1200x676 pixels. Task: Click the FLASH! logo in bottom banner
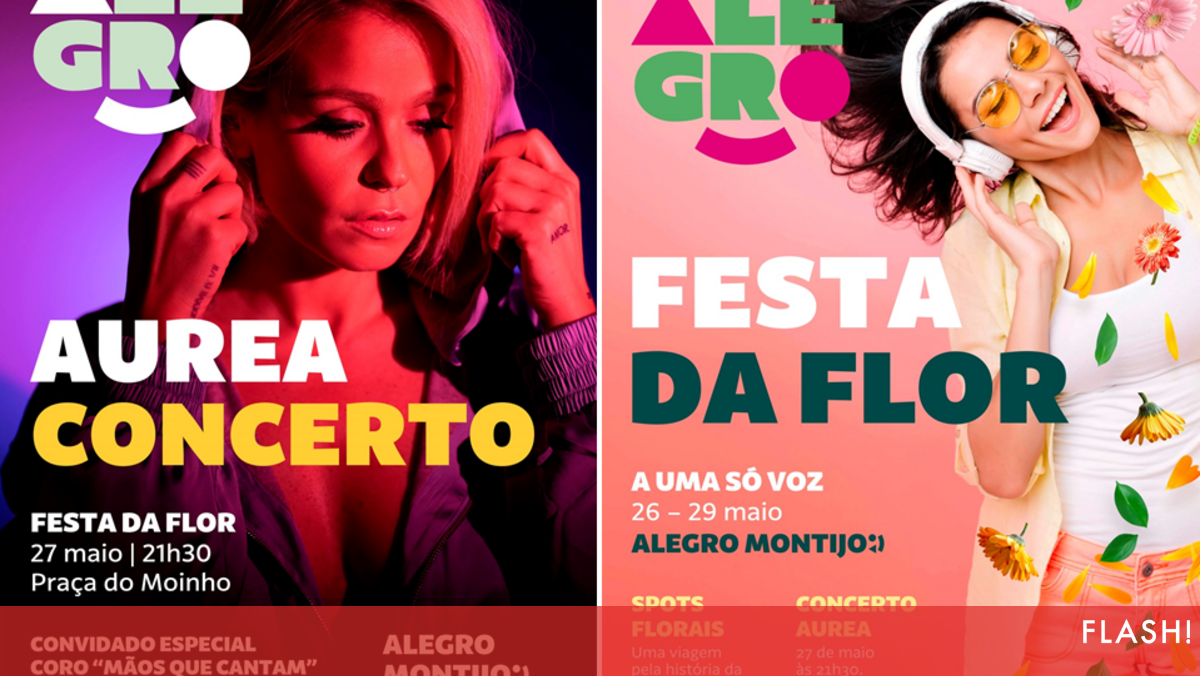(x=1136, y=632)
